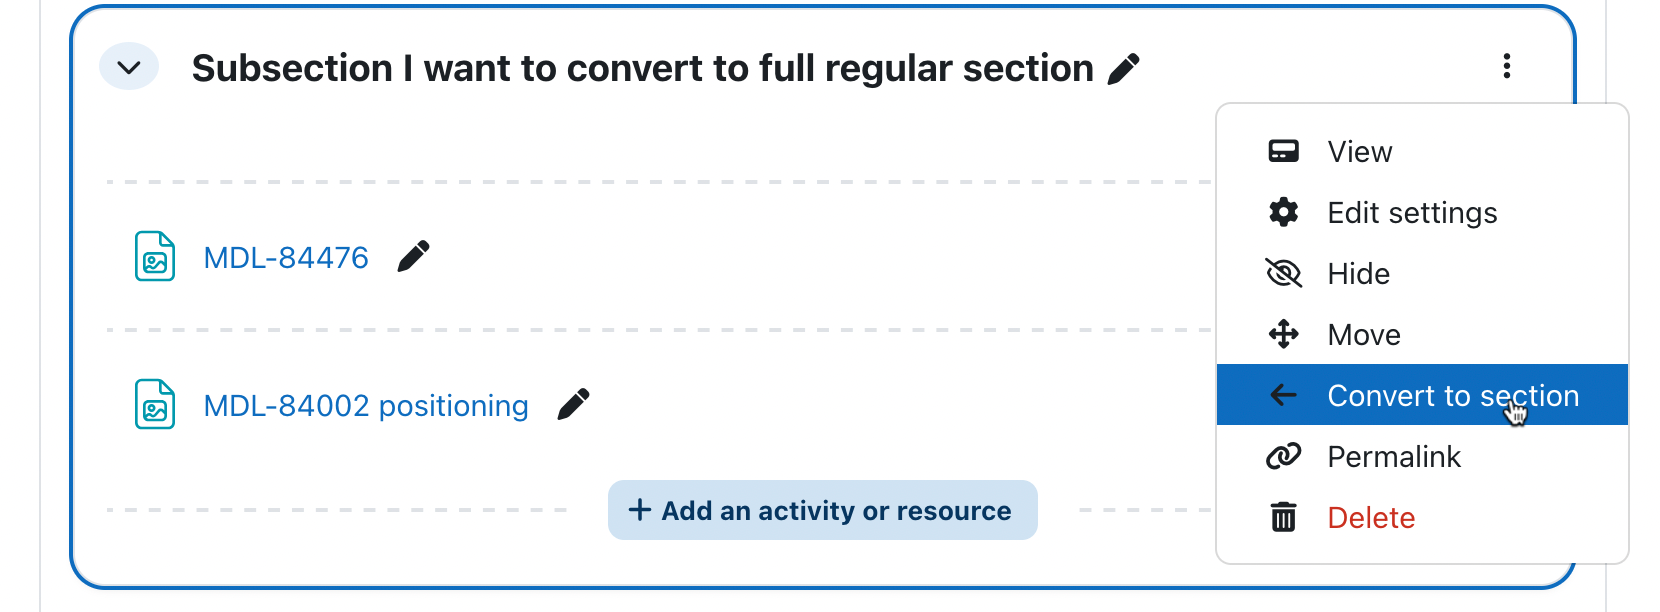Click Add an activity or resource button
1660x612 pixels.
click(822, 510)
